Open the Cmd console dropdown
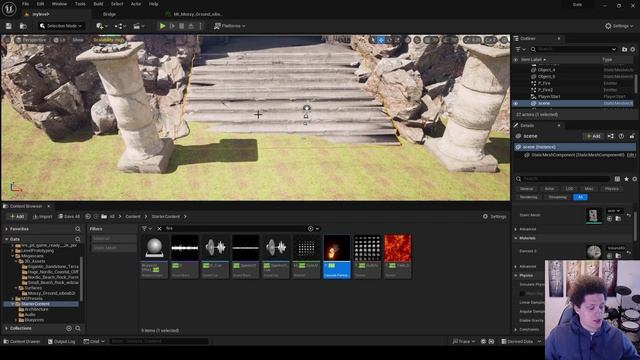This screenshot has height=360, width=640. pyautogui.click(x=94, y=341)
